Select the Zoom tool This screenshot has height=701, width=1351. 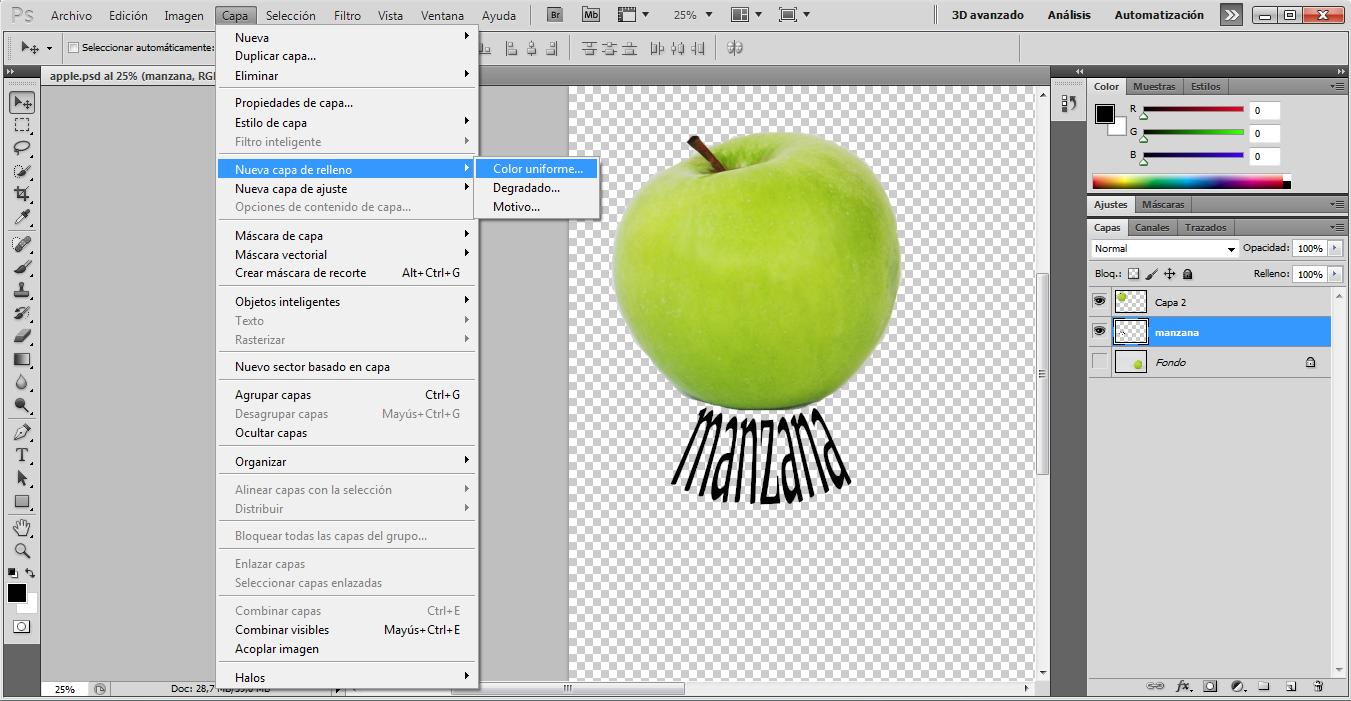[x=20, y=550]
